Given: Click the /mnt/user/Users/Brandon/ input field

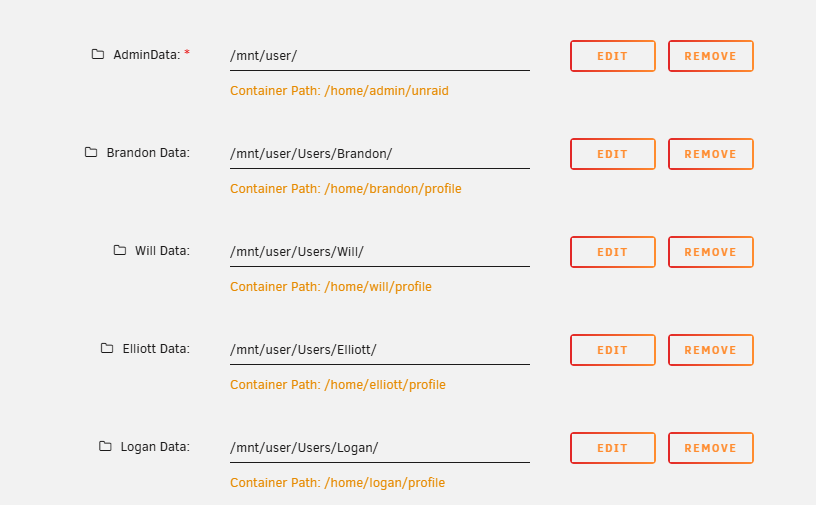Looking at the screenshot, I should point(380,154).
